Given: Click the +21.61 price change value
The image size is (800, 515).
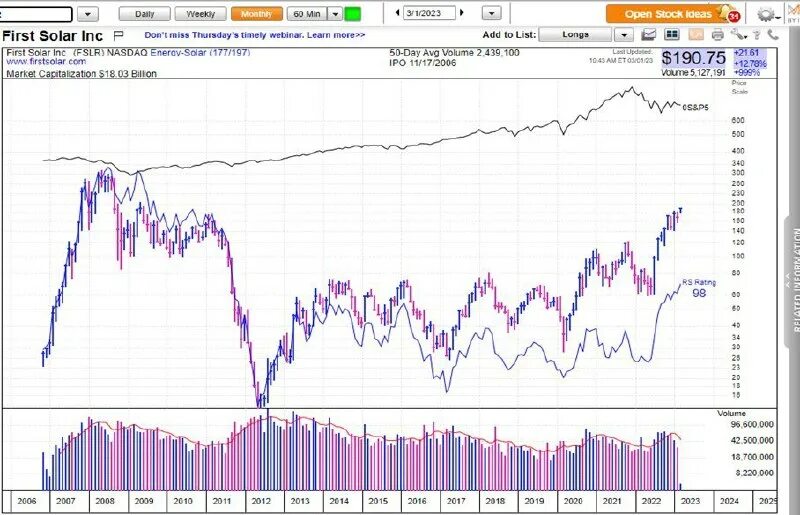Looking at the screenshot, I should pos(747,53).
